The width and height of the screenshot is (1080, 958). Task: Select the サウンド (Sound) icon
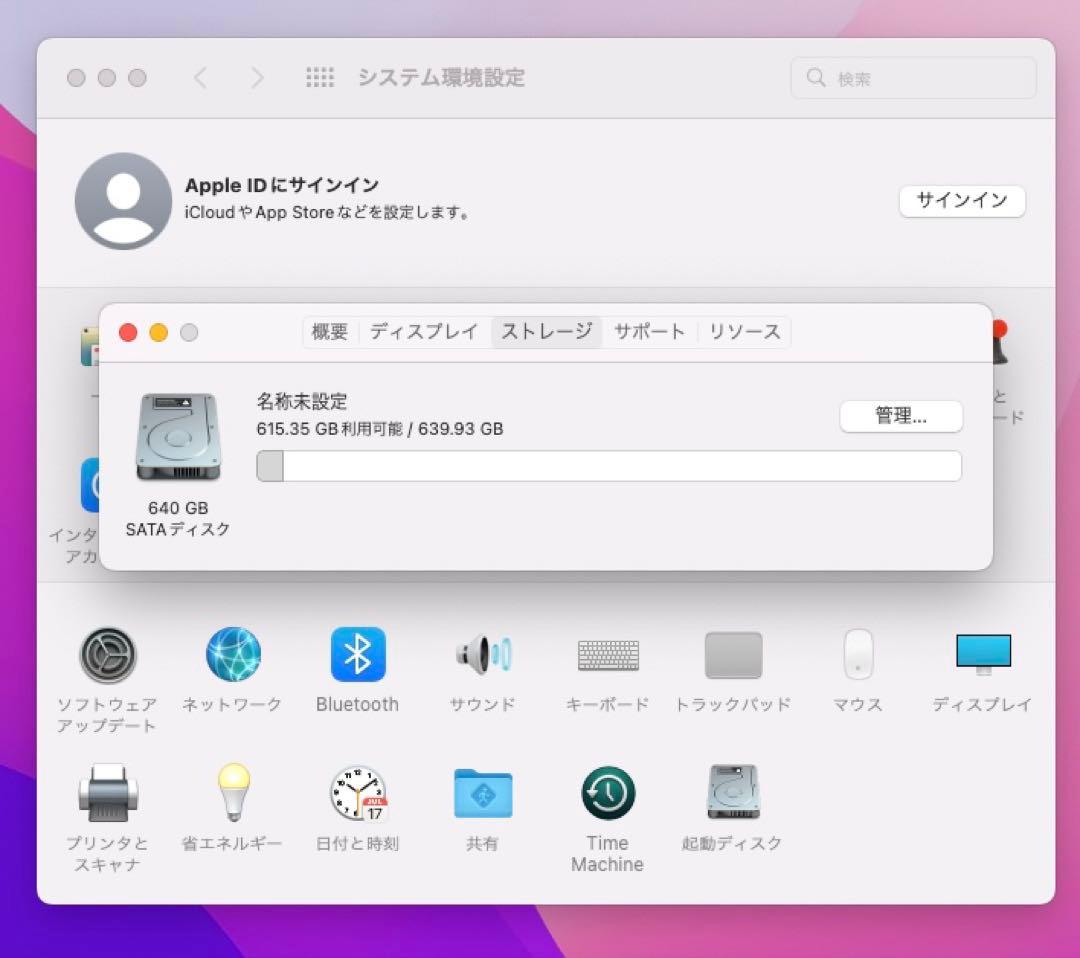(x=482, y=653)
